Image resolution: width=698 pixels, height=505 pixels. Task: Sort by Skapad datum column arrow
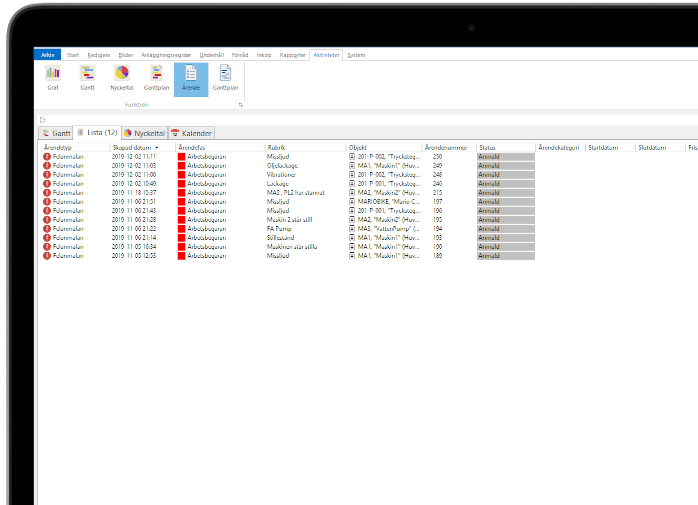click(x=157, y=147)
